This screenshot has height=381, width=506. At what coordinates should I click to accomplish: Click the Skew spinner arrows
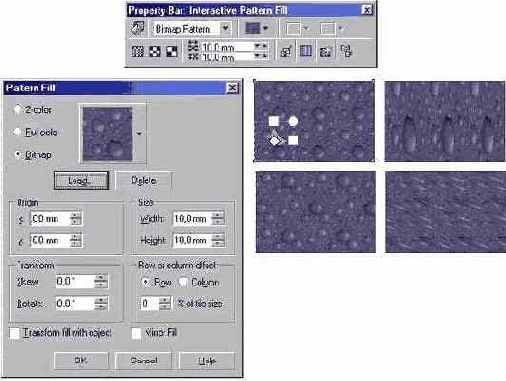[101, 281]
